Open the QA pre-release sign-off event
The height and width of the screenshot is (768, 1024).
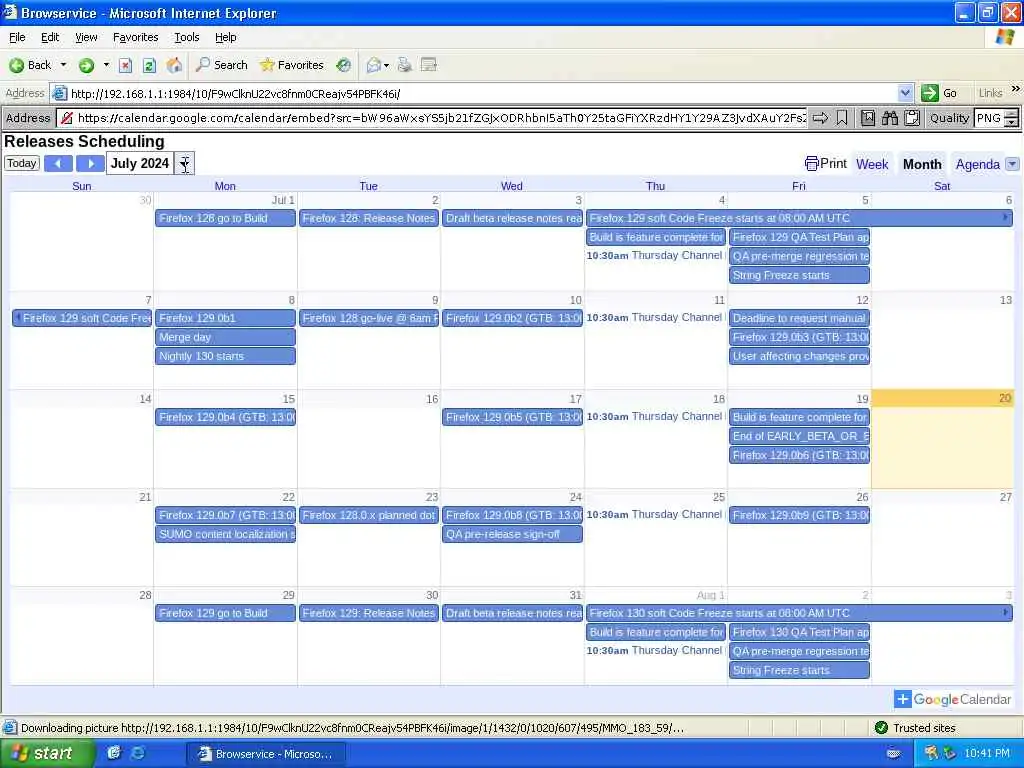[x=513, y=534]
